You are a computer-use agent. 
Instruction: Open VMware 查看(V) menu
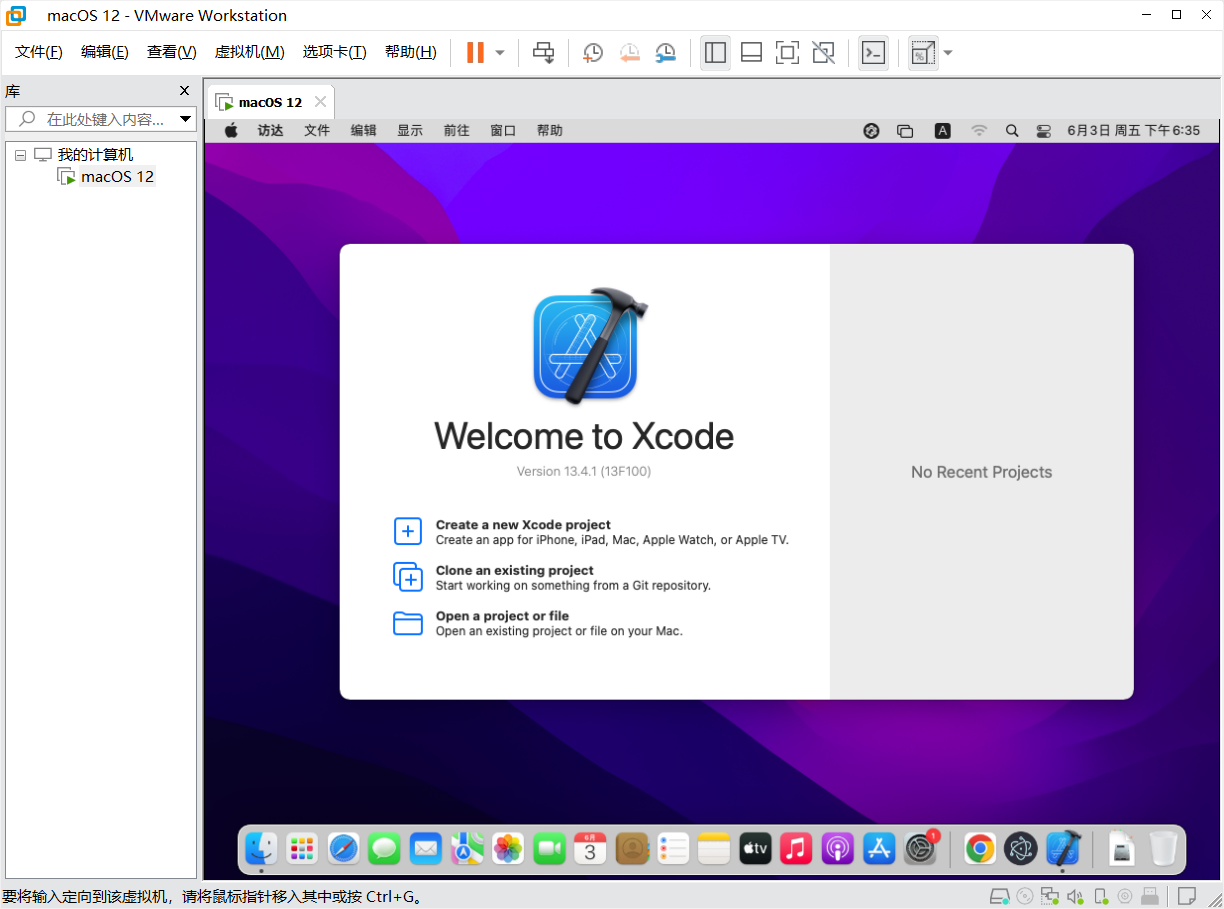(x=172, y=52)
